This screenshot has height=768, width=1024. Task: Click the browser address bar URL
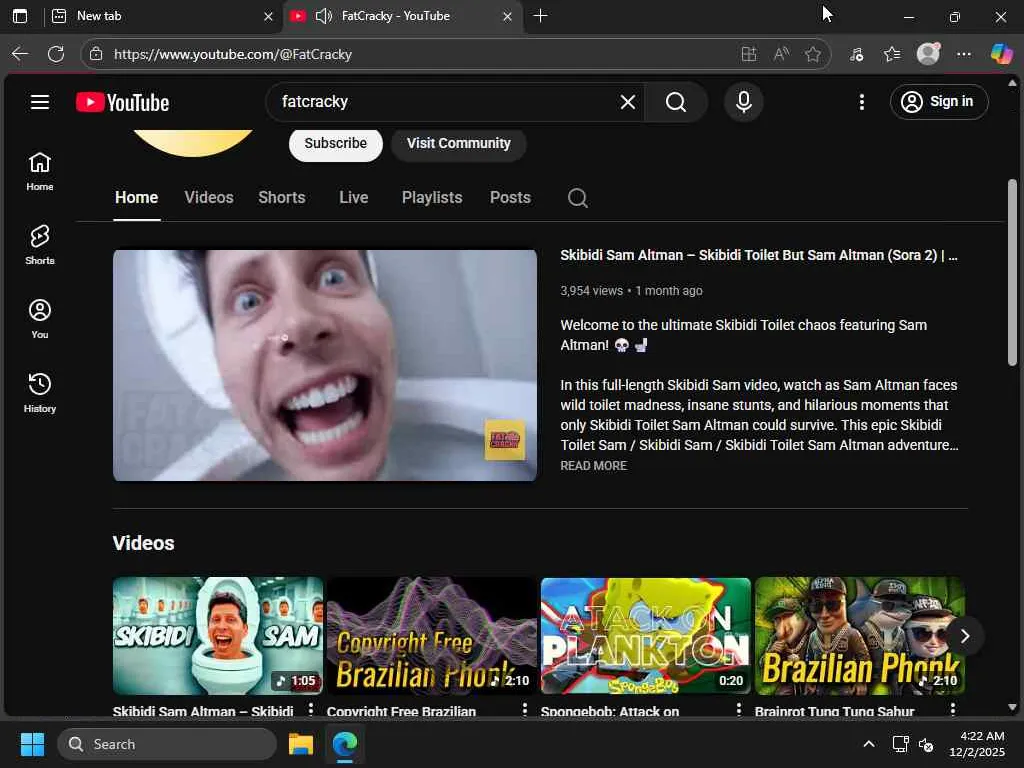[x=233, y=54]
